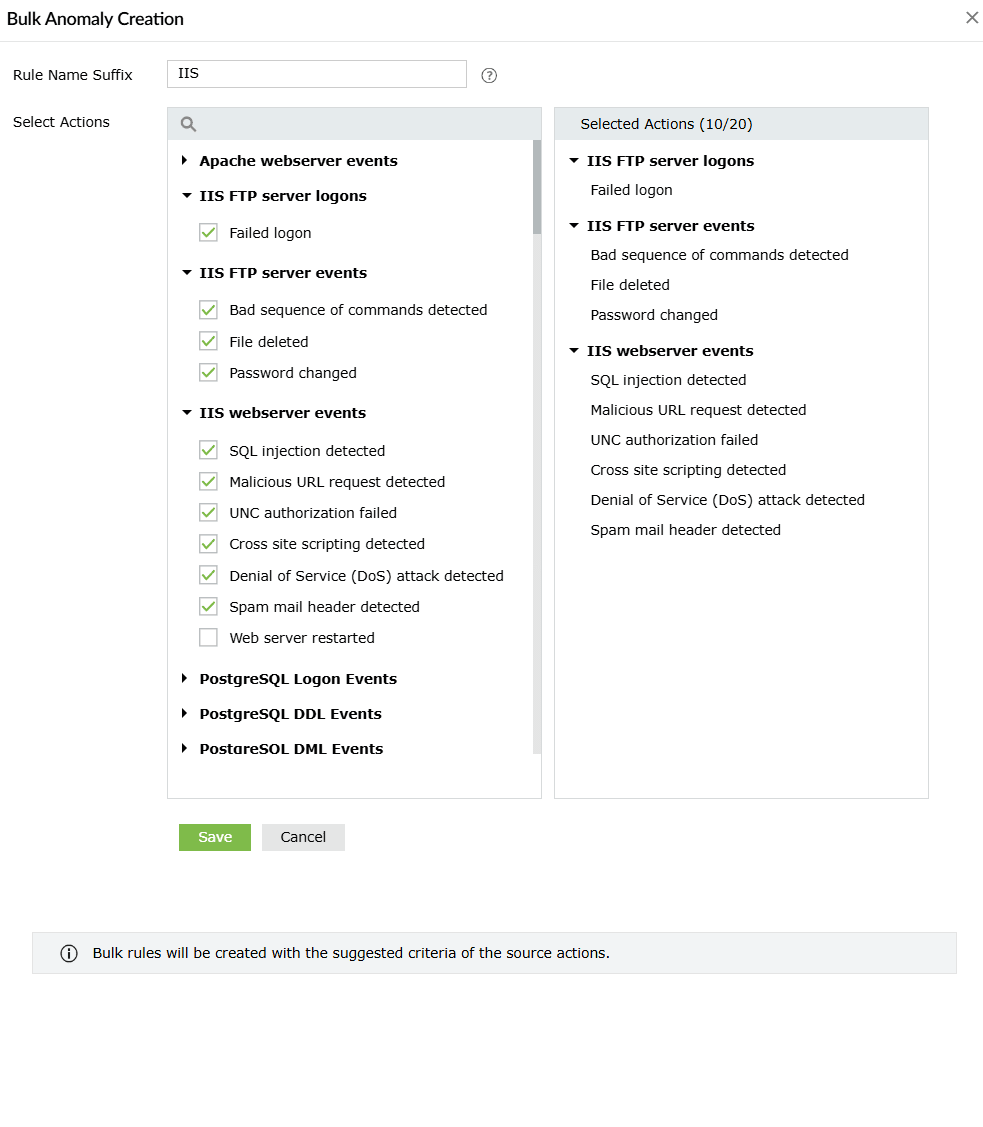Select Spam mail header detected in Selected Actions
The width and height of the screenshot is (983, 1127).
(x=685, y=530)
